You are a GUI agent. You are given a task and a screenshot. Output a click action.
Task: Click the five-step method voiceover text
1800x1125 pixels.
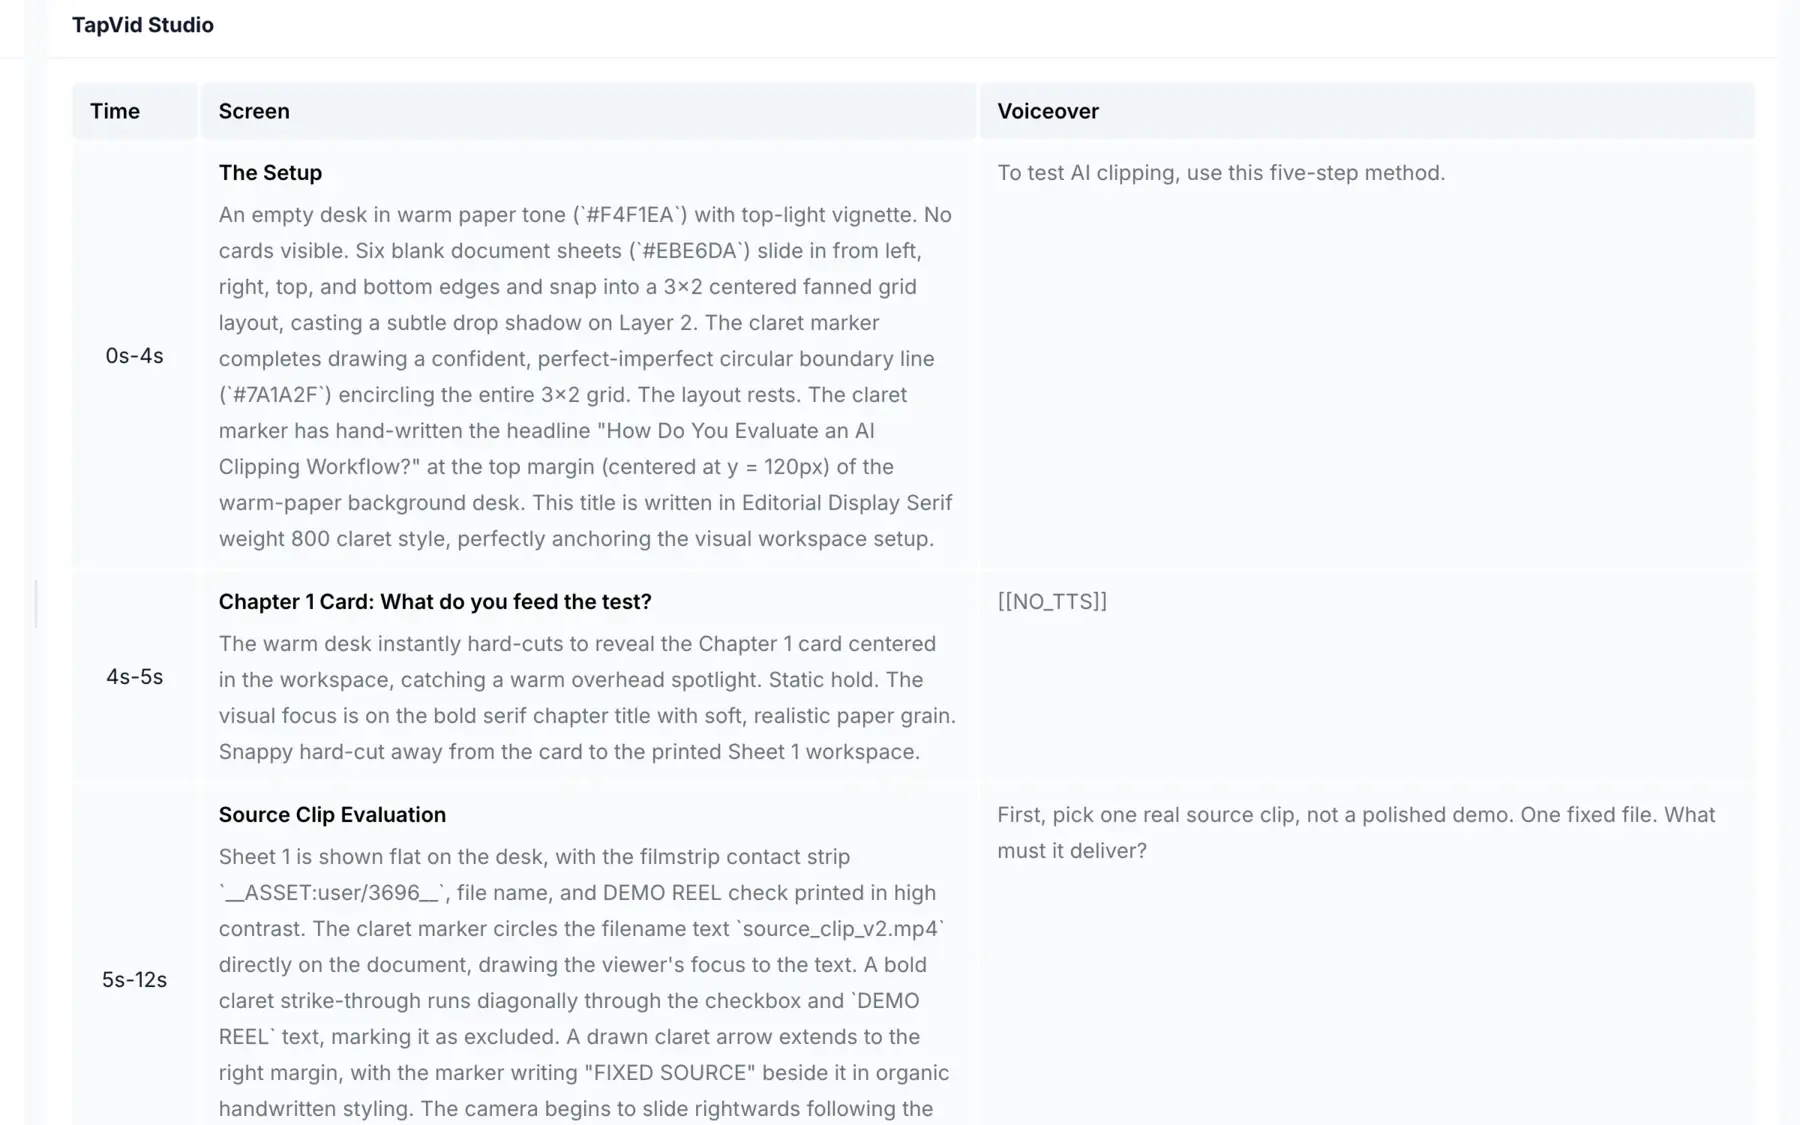tap(1221, 173)
